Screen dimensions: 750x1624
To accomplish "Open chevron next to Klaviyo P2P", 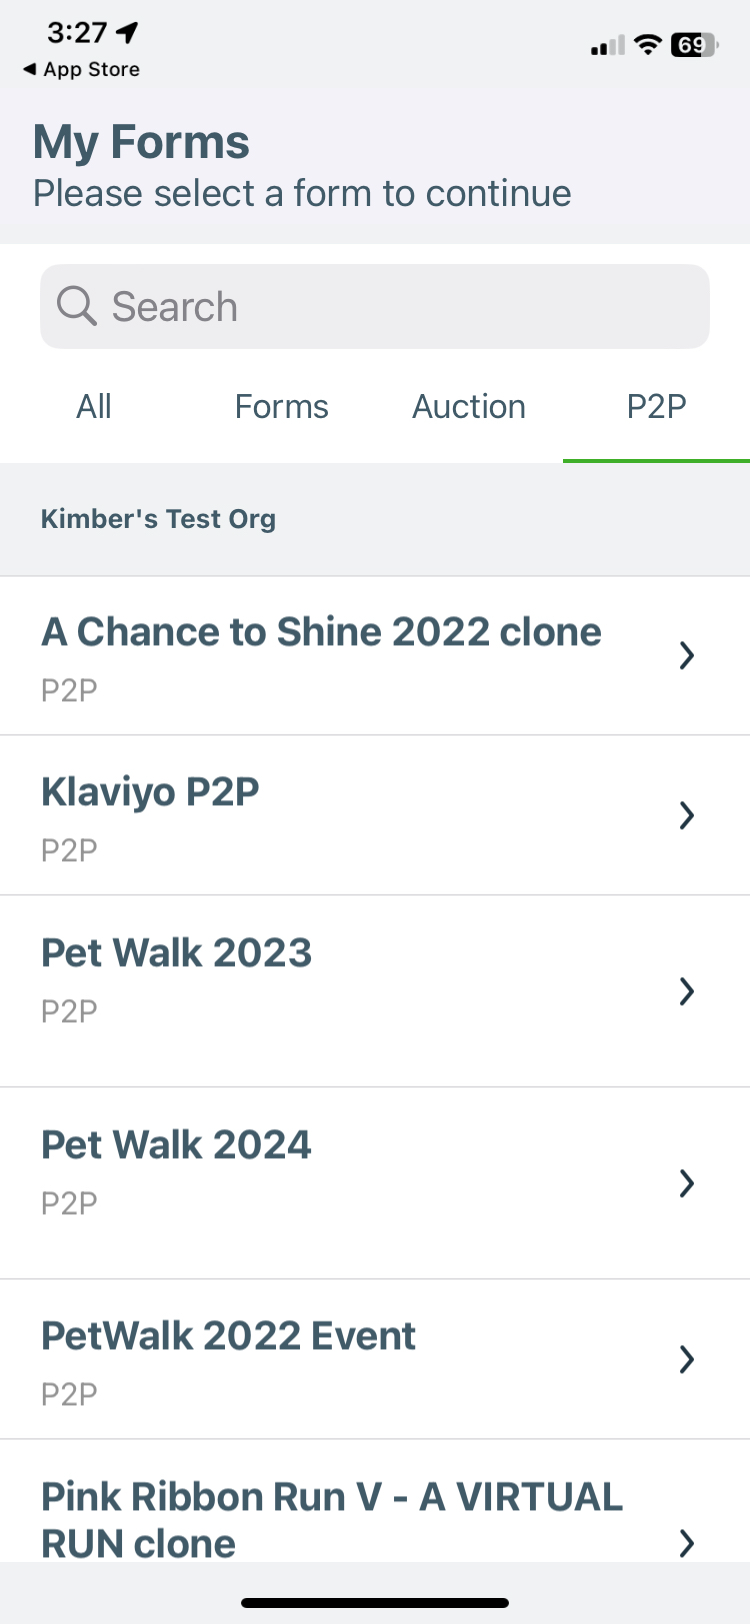I will pos(686,816).
